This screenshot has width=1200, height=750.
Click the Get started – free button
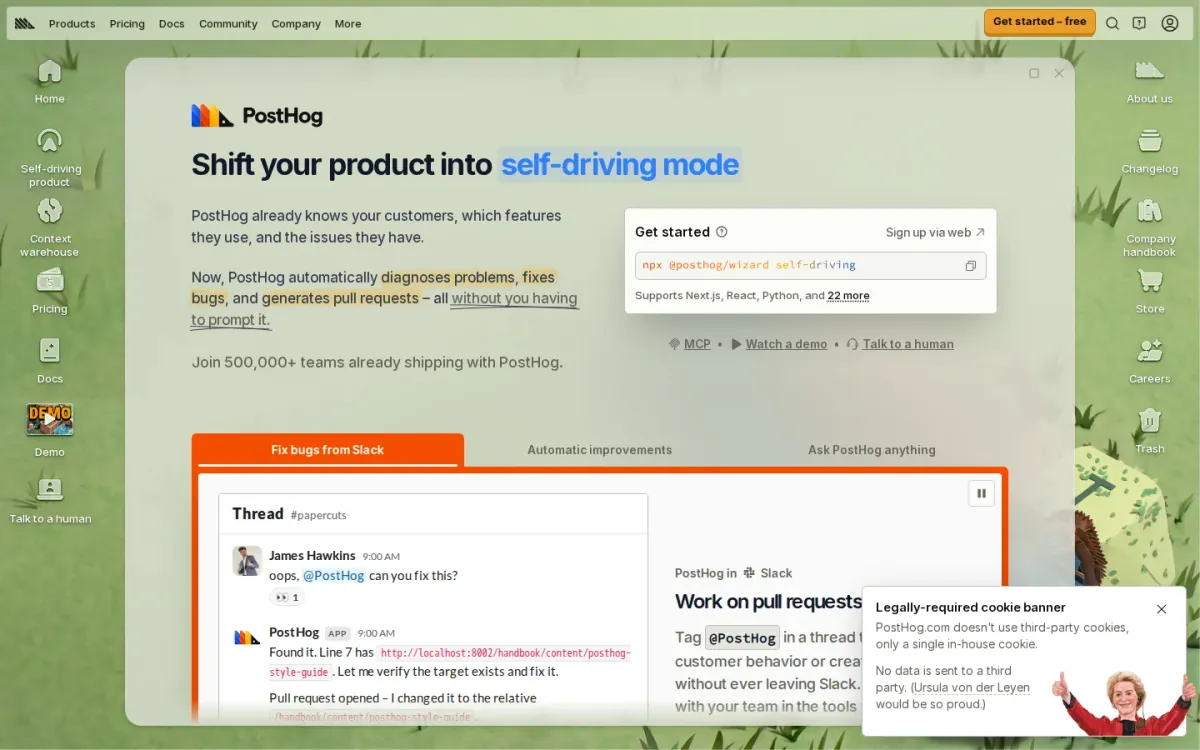point(1039,22)
